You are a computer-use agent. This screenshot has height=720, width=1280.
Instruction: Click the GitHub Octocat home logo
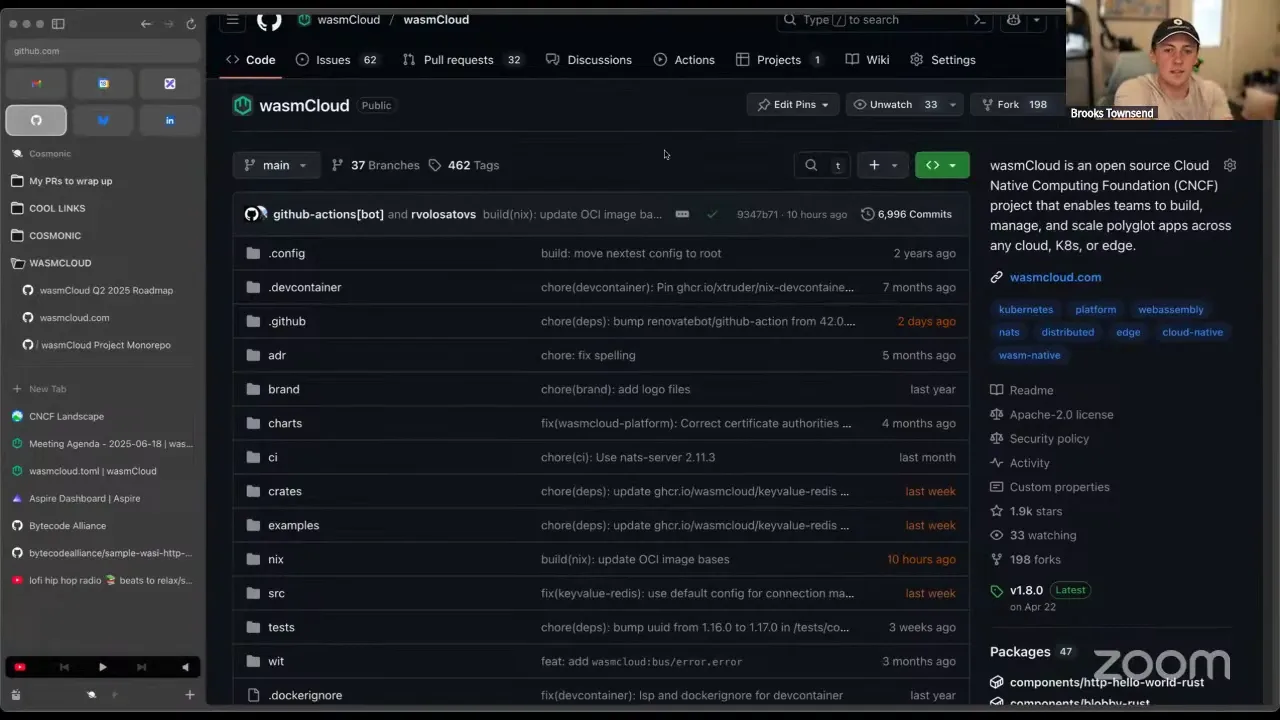269,20
